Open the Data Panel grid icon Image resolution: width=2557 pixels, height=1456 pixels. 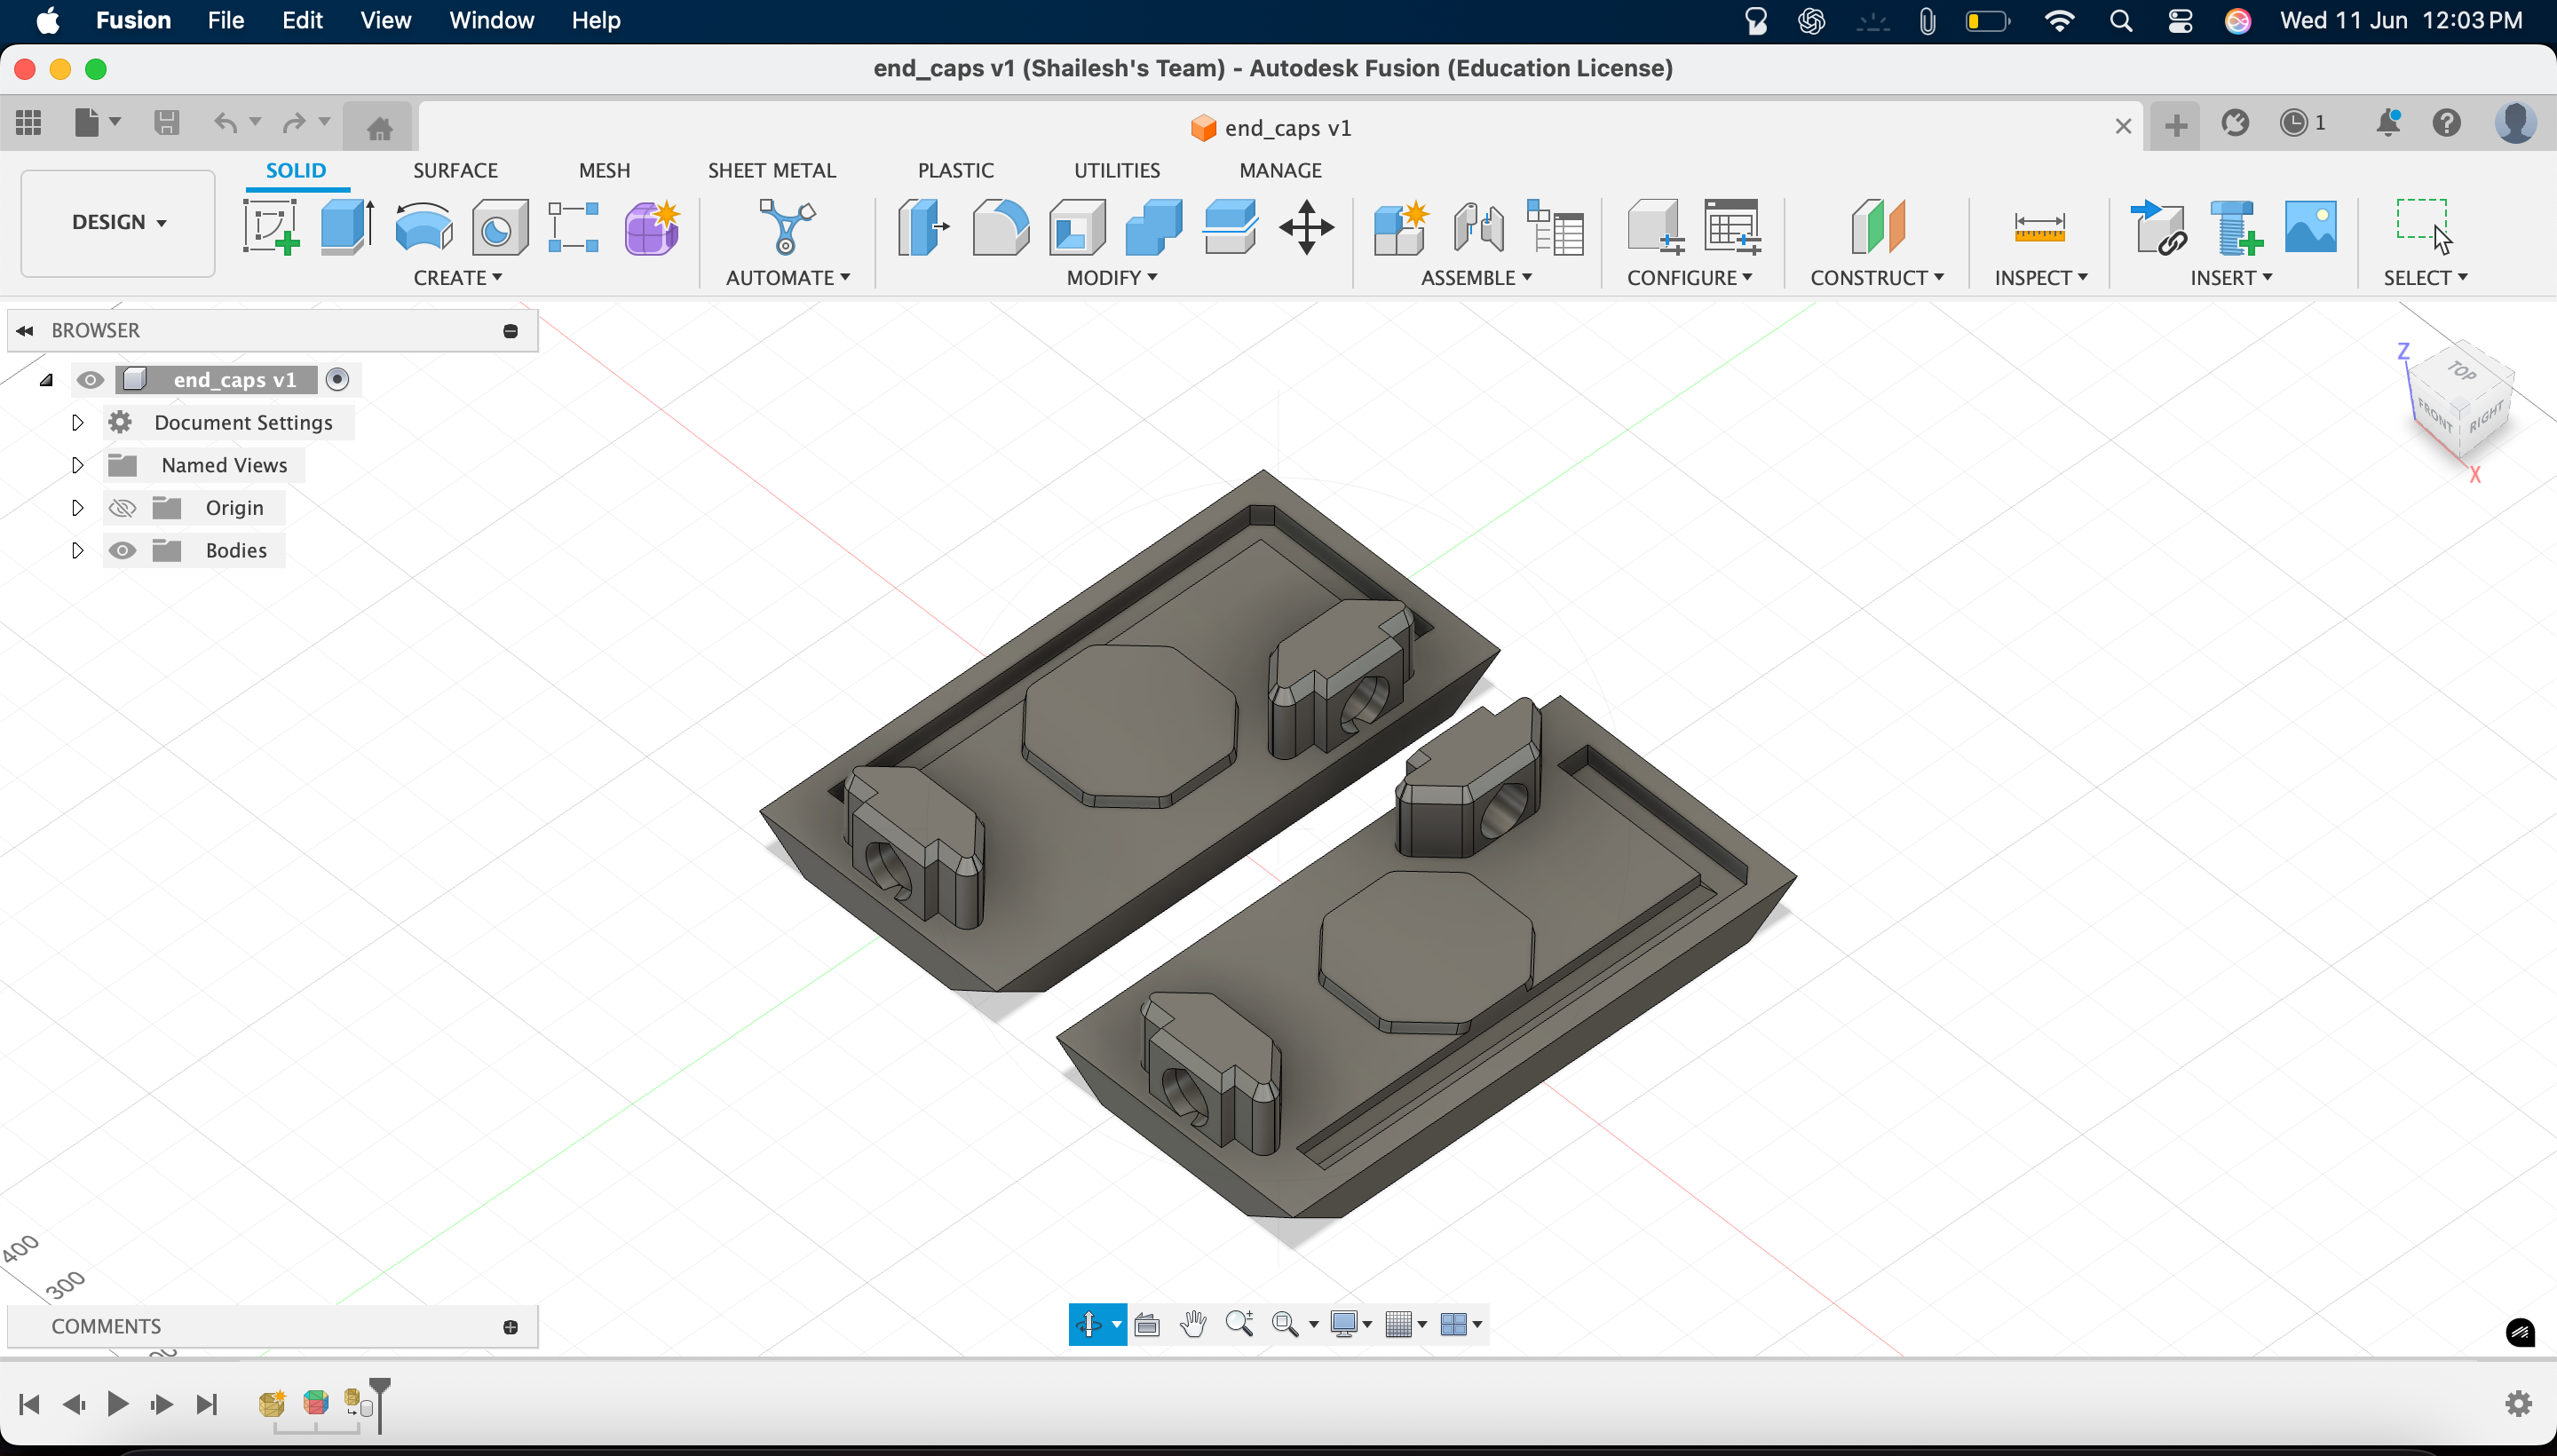28,123
